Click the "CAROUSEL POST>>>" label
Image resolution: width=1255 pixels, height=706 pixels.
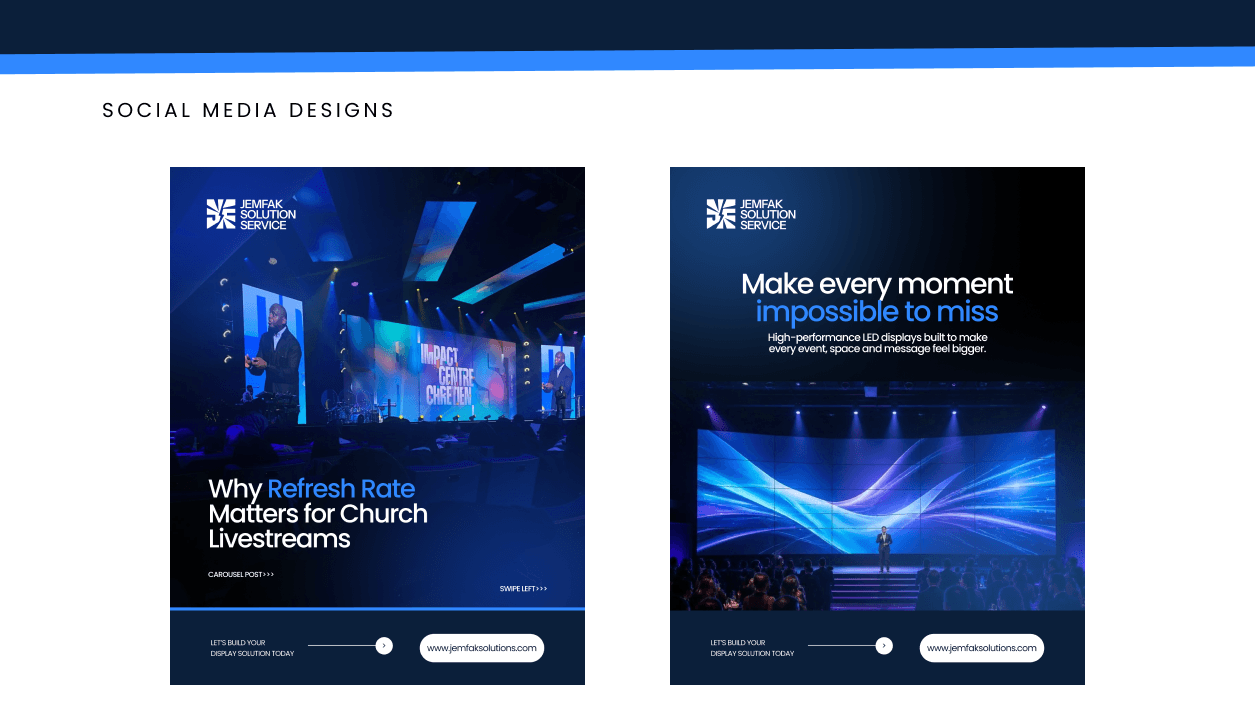[241, 575]
